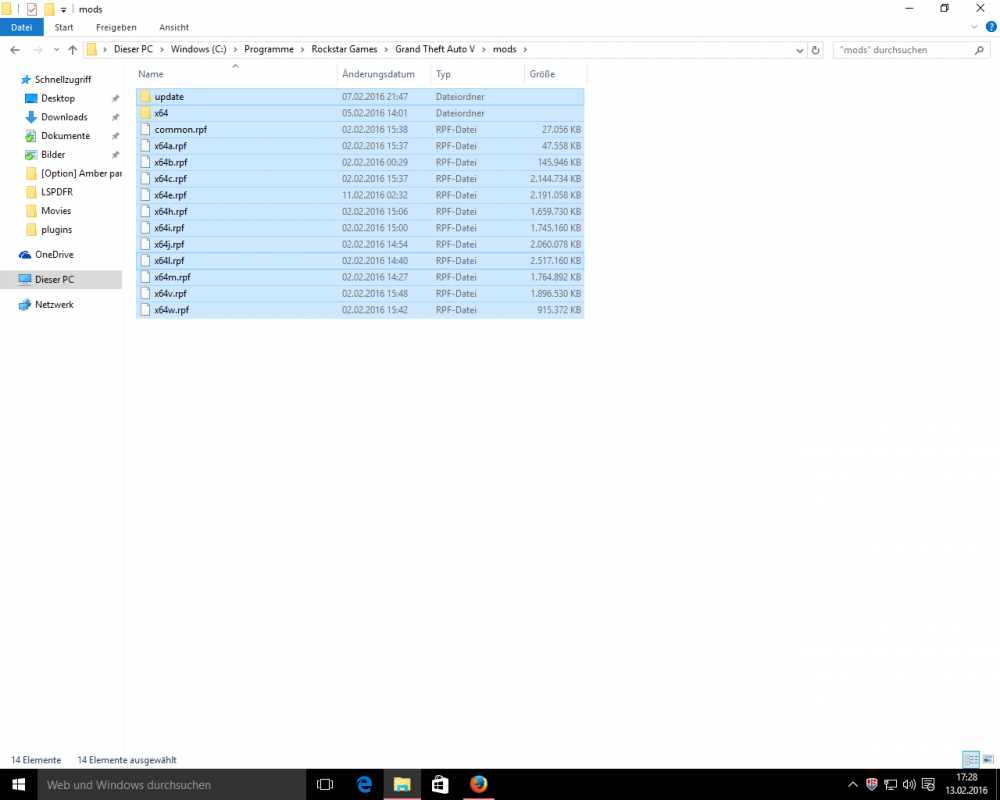
Task: Select the x64h.rpf file
Action: pos(360,212)
